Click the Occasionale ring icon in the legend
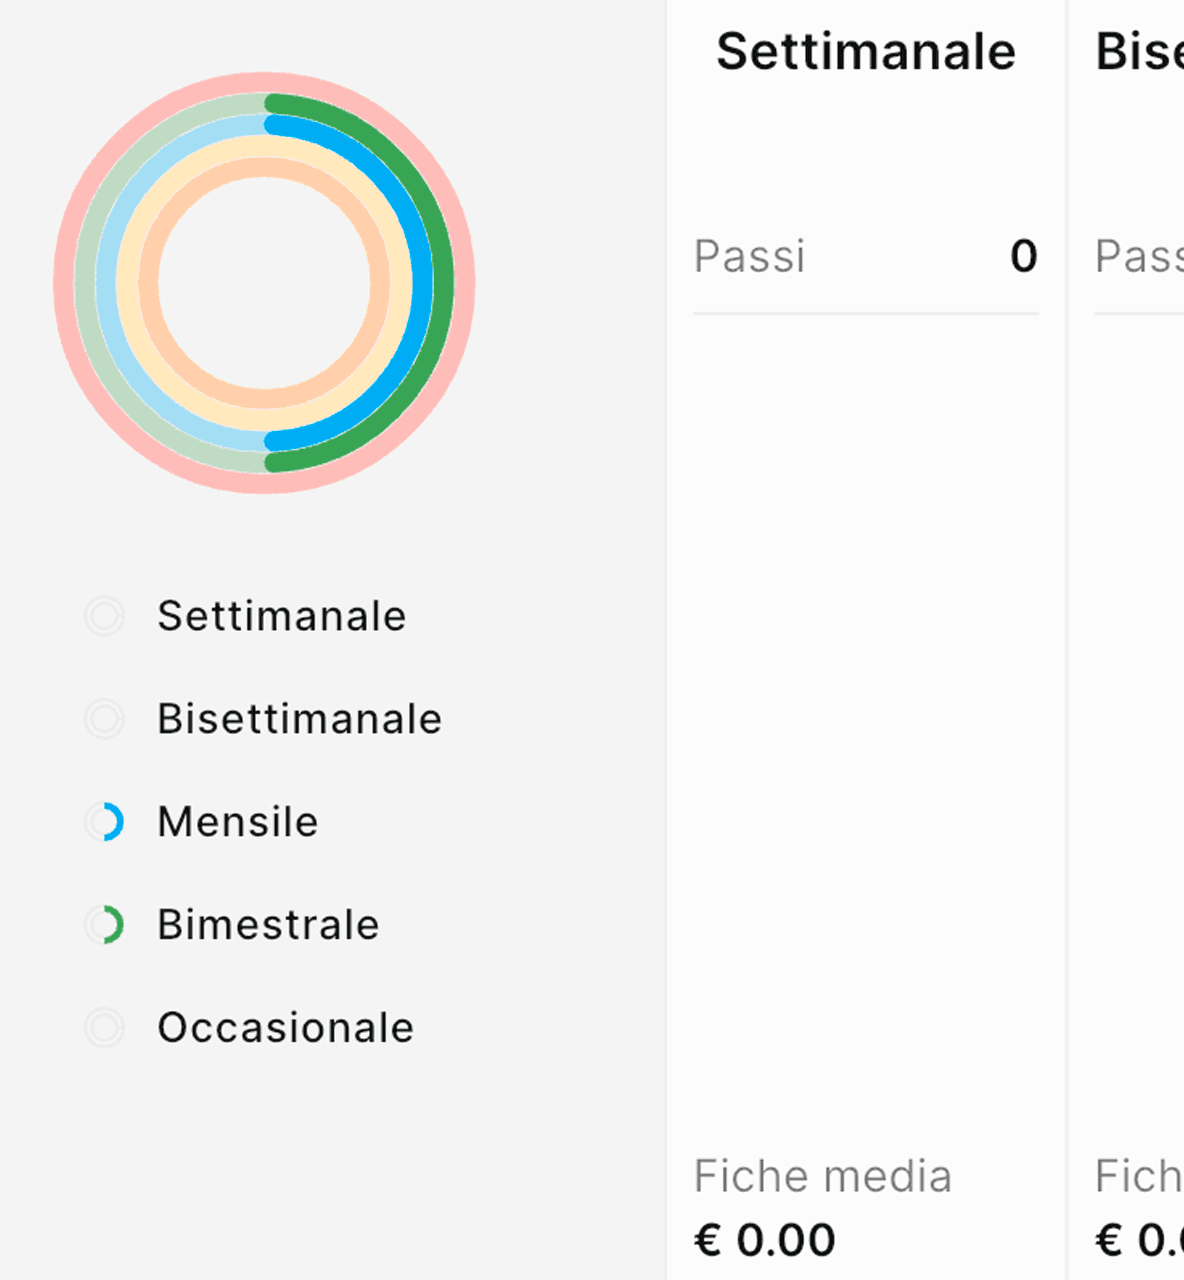 click(x=105, y=1027)
